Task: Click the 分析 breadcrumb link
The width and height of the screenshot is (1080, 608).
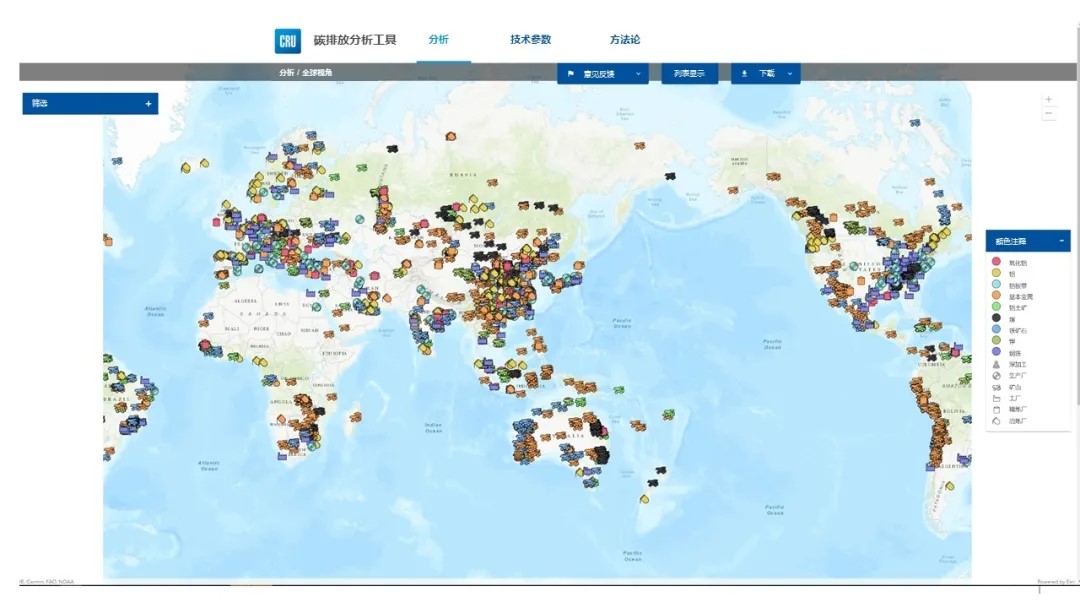Action: [x=286, y=73]
